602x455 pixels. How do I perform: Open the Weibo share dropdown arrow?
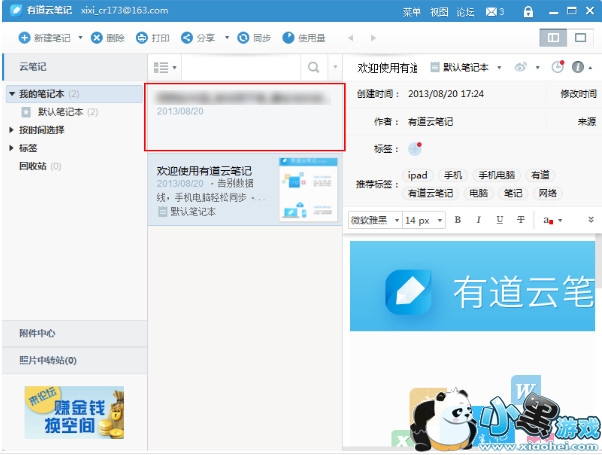coord(538,68)
